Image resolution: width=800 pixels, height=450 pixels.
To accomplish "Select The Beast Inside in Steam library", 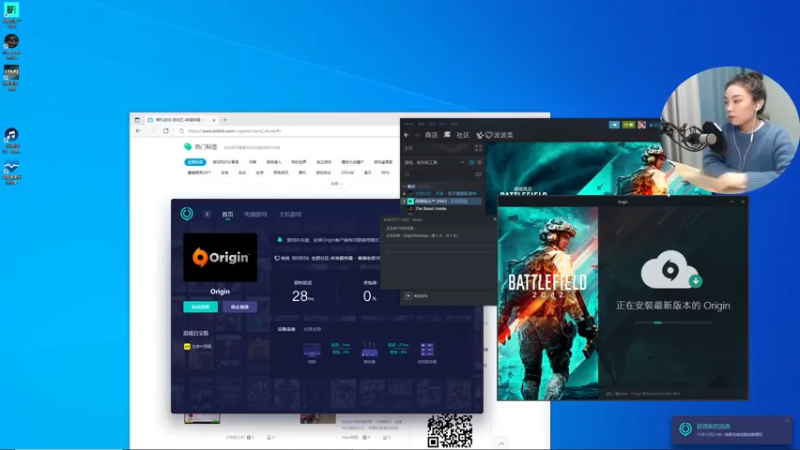I will pos(431,209).
